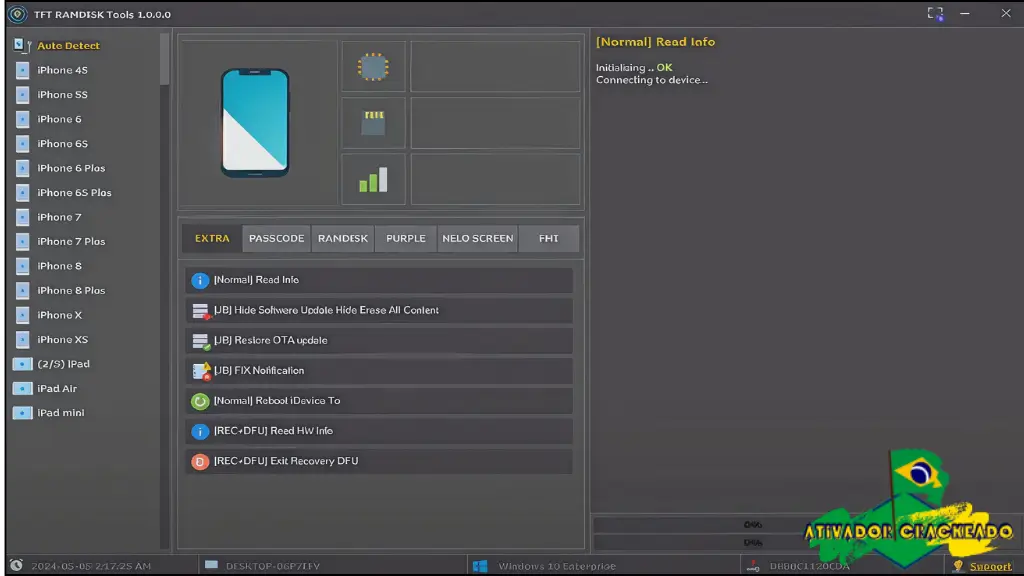Screen dimensions: 1024x576
Task: Click the iPhone 4S device icon
Action: click(22, 71)
